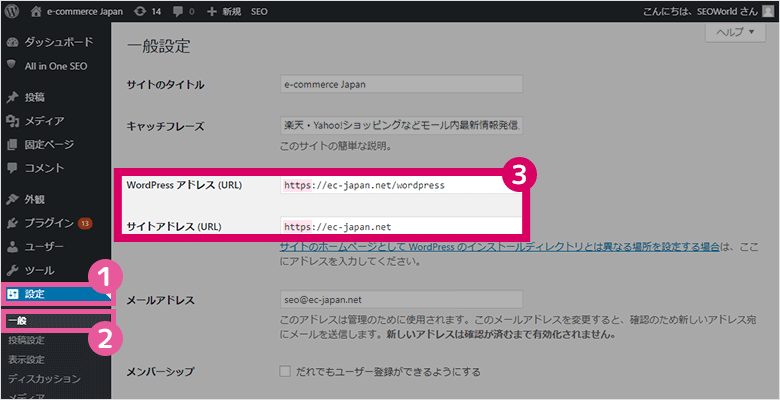Click the キャッチフレーズ input field
The image size is (780, 400).
pos(401,125)
